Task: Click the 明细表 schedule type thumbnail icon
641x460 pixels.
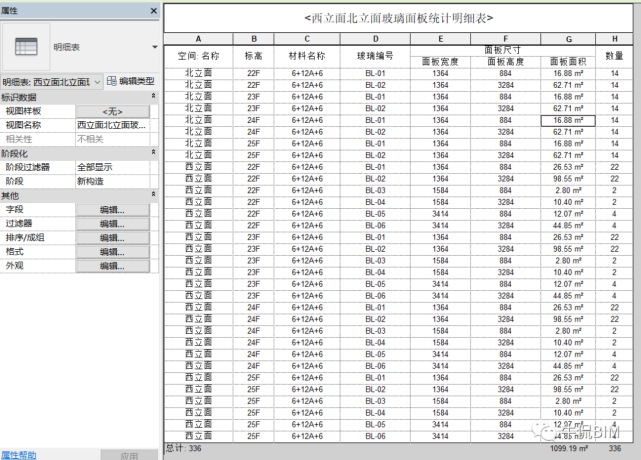Action: (26, 47)
